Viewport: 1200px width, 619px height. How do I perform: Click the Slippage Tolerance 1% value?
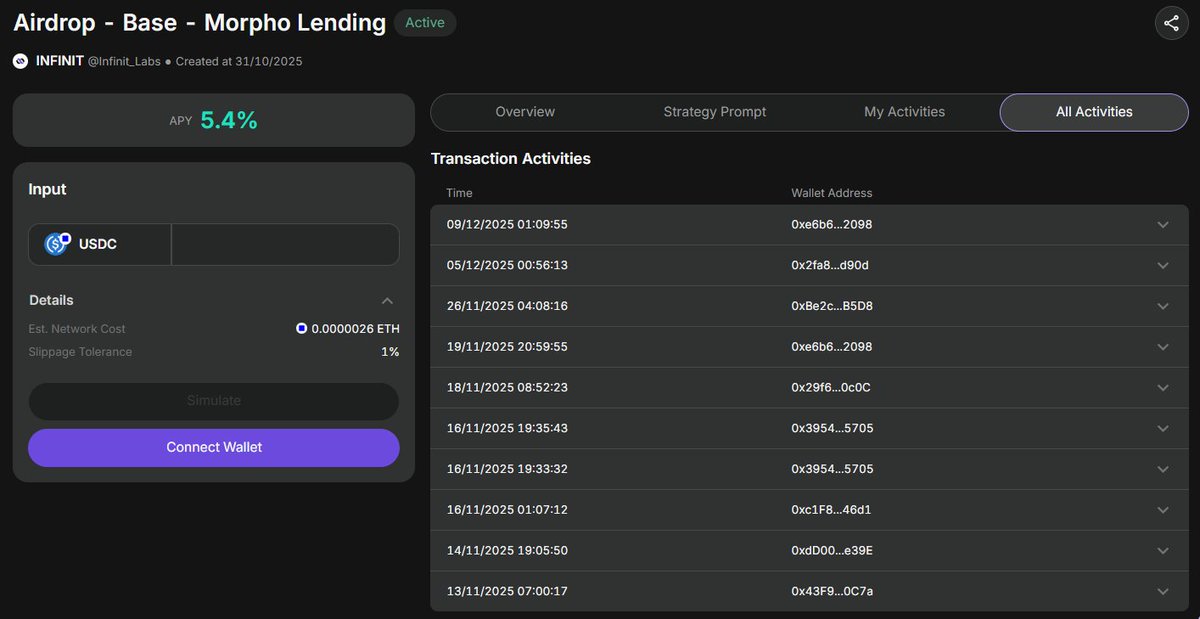390,352
